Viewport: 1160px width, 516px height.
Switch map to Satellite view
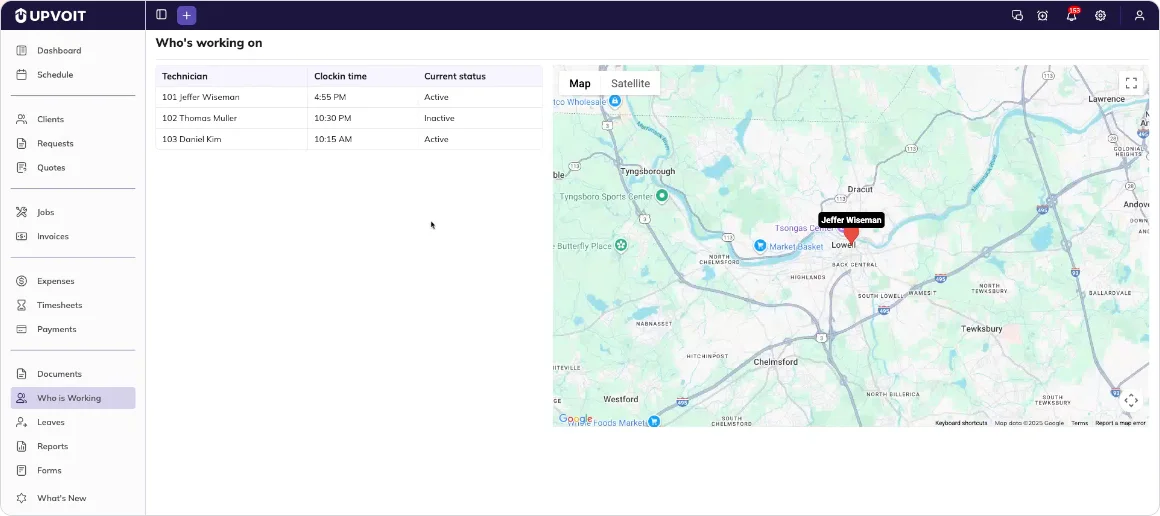(x=630, y=84)
